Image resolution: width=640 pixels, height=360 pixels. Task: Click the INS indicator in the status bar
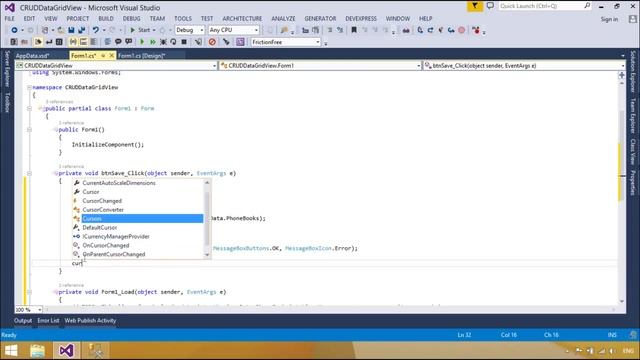612,335
